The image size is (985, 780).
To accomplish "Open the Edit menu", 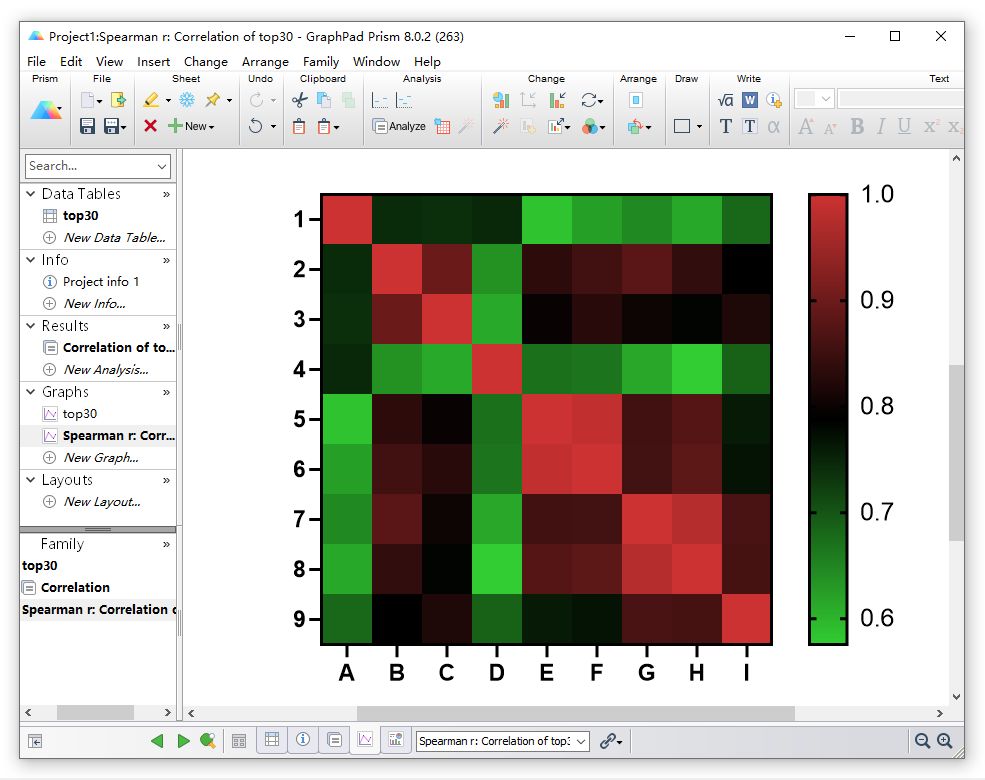I will 71,62.
